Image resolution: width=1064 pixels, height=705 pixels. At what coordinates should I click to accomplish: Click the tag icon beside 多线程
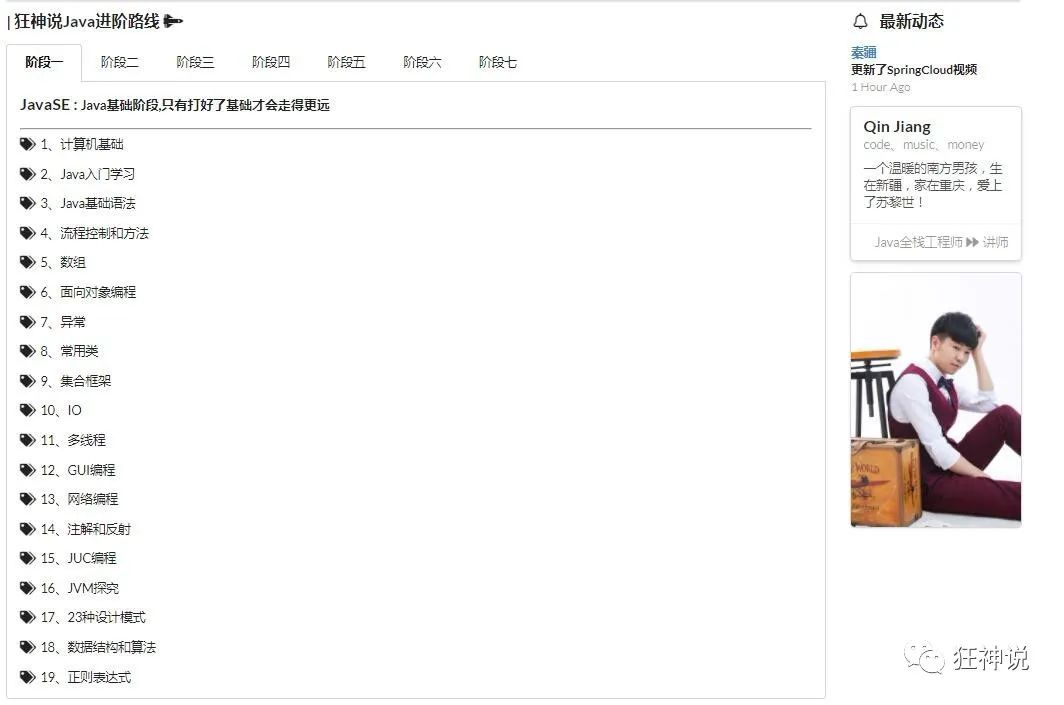point(28,440)
